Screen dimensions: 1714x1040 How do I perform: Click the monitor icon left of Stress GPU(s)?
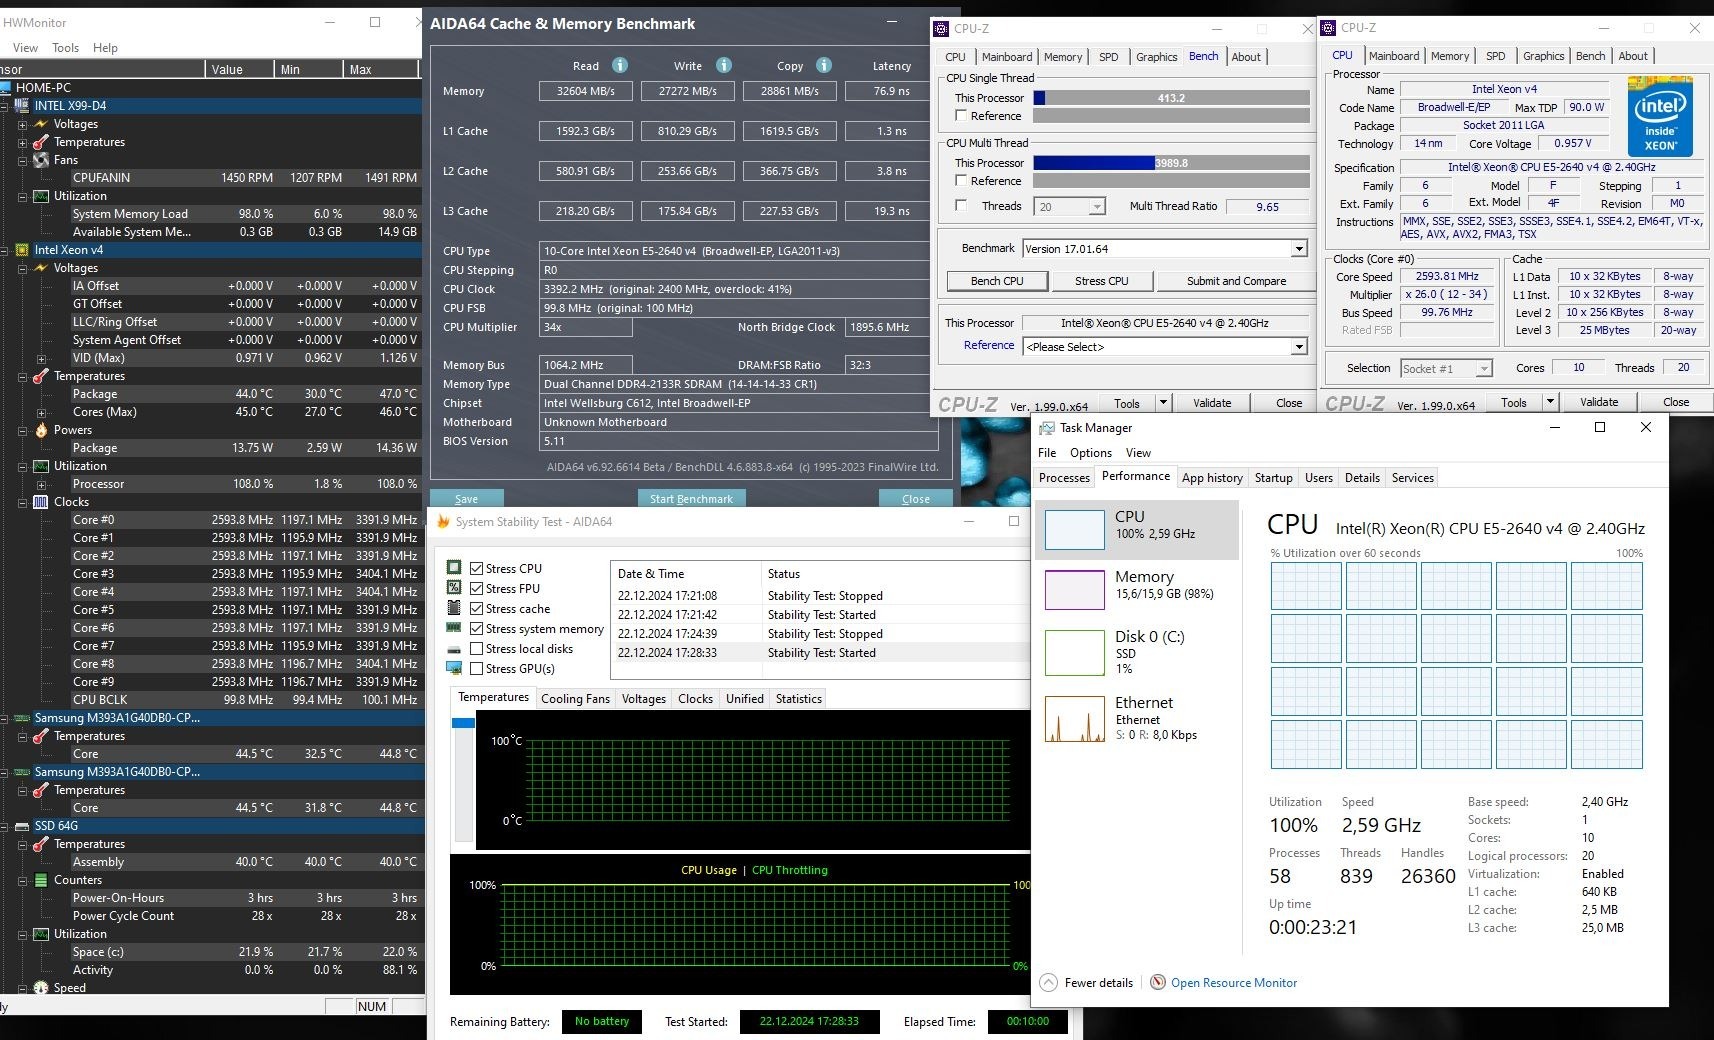[x=454, y=668]
